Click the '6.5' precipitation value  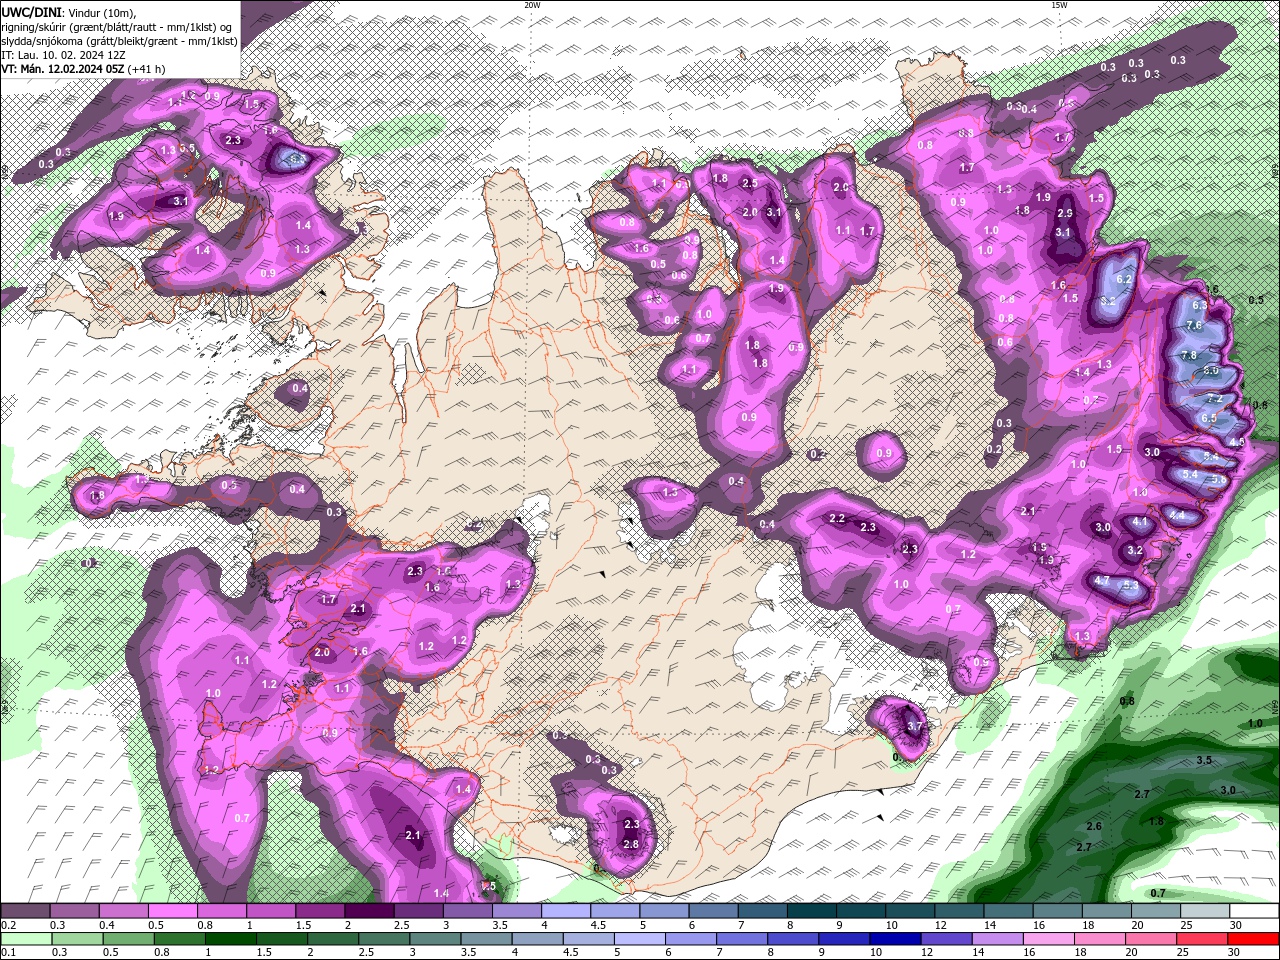tap(1208, 418)
